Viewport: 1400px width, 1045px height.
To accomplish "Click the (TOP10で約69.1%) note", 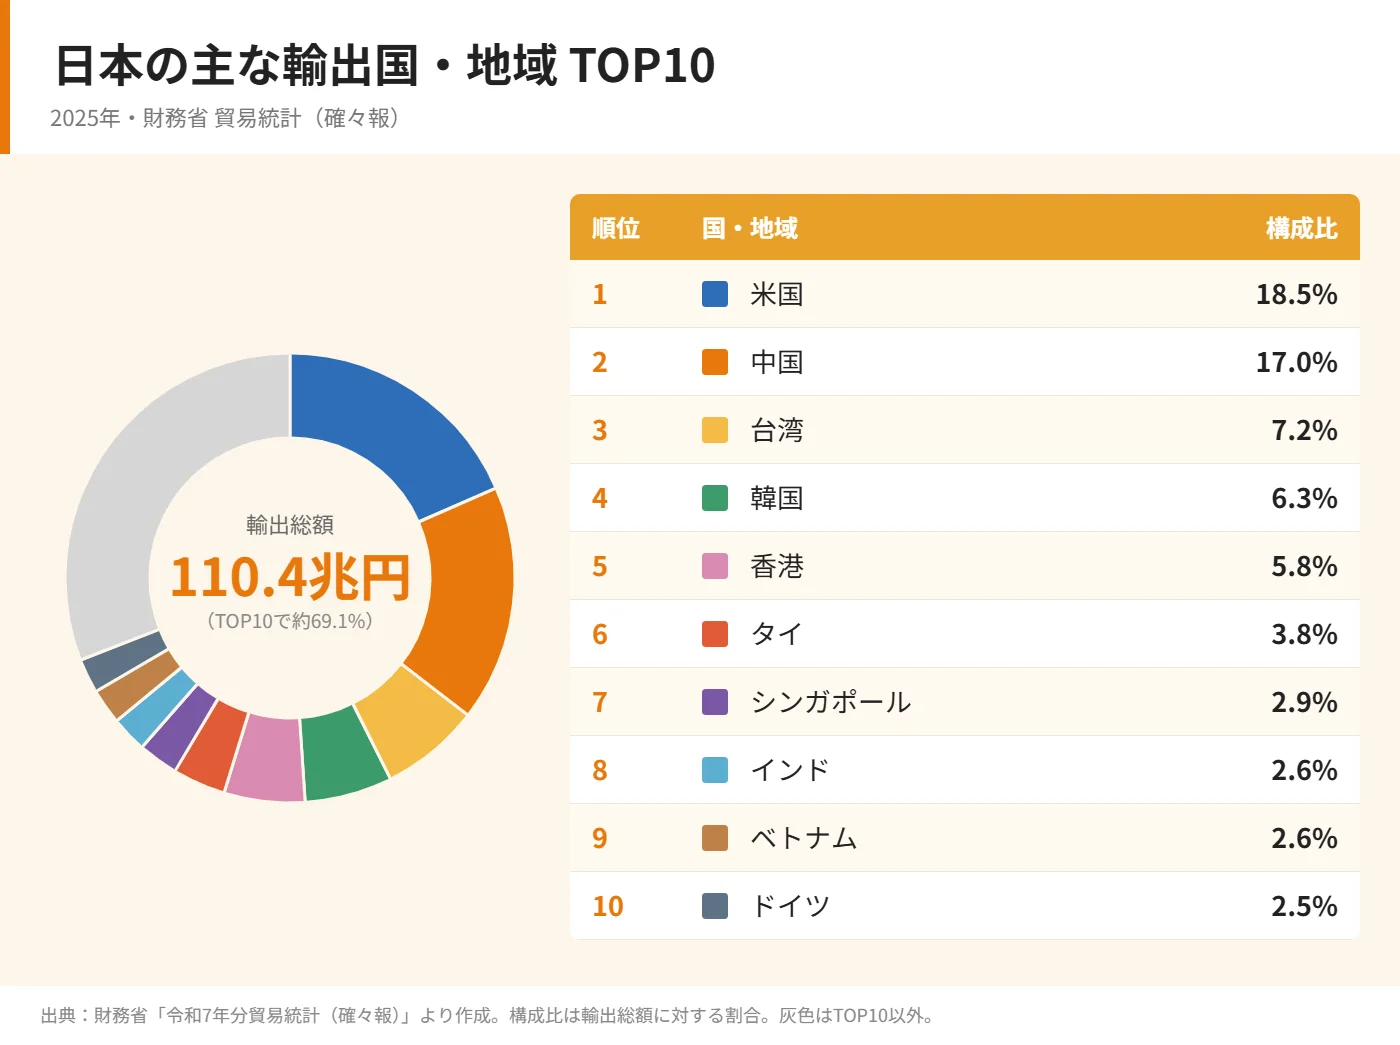I will click(290, 621).
